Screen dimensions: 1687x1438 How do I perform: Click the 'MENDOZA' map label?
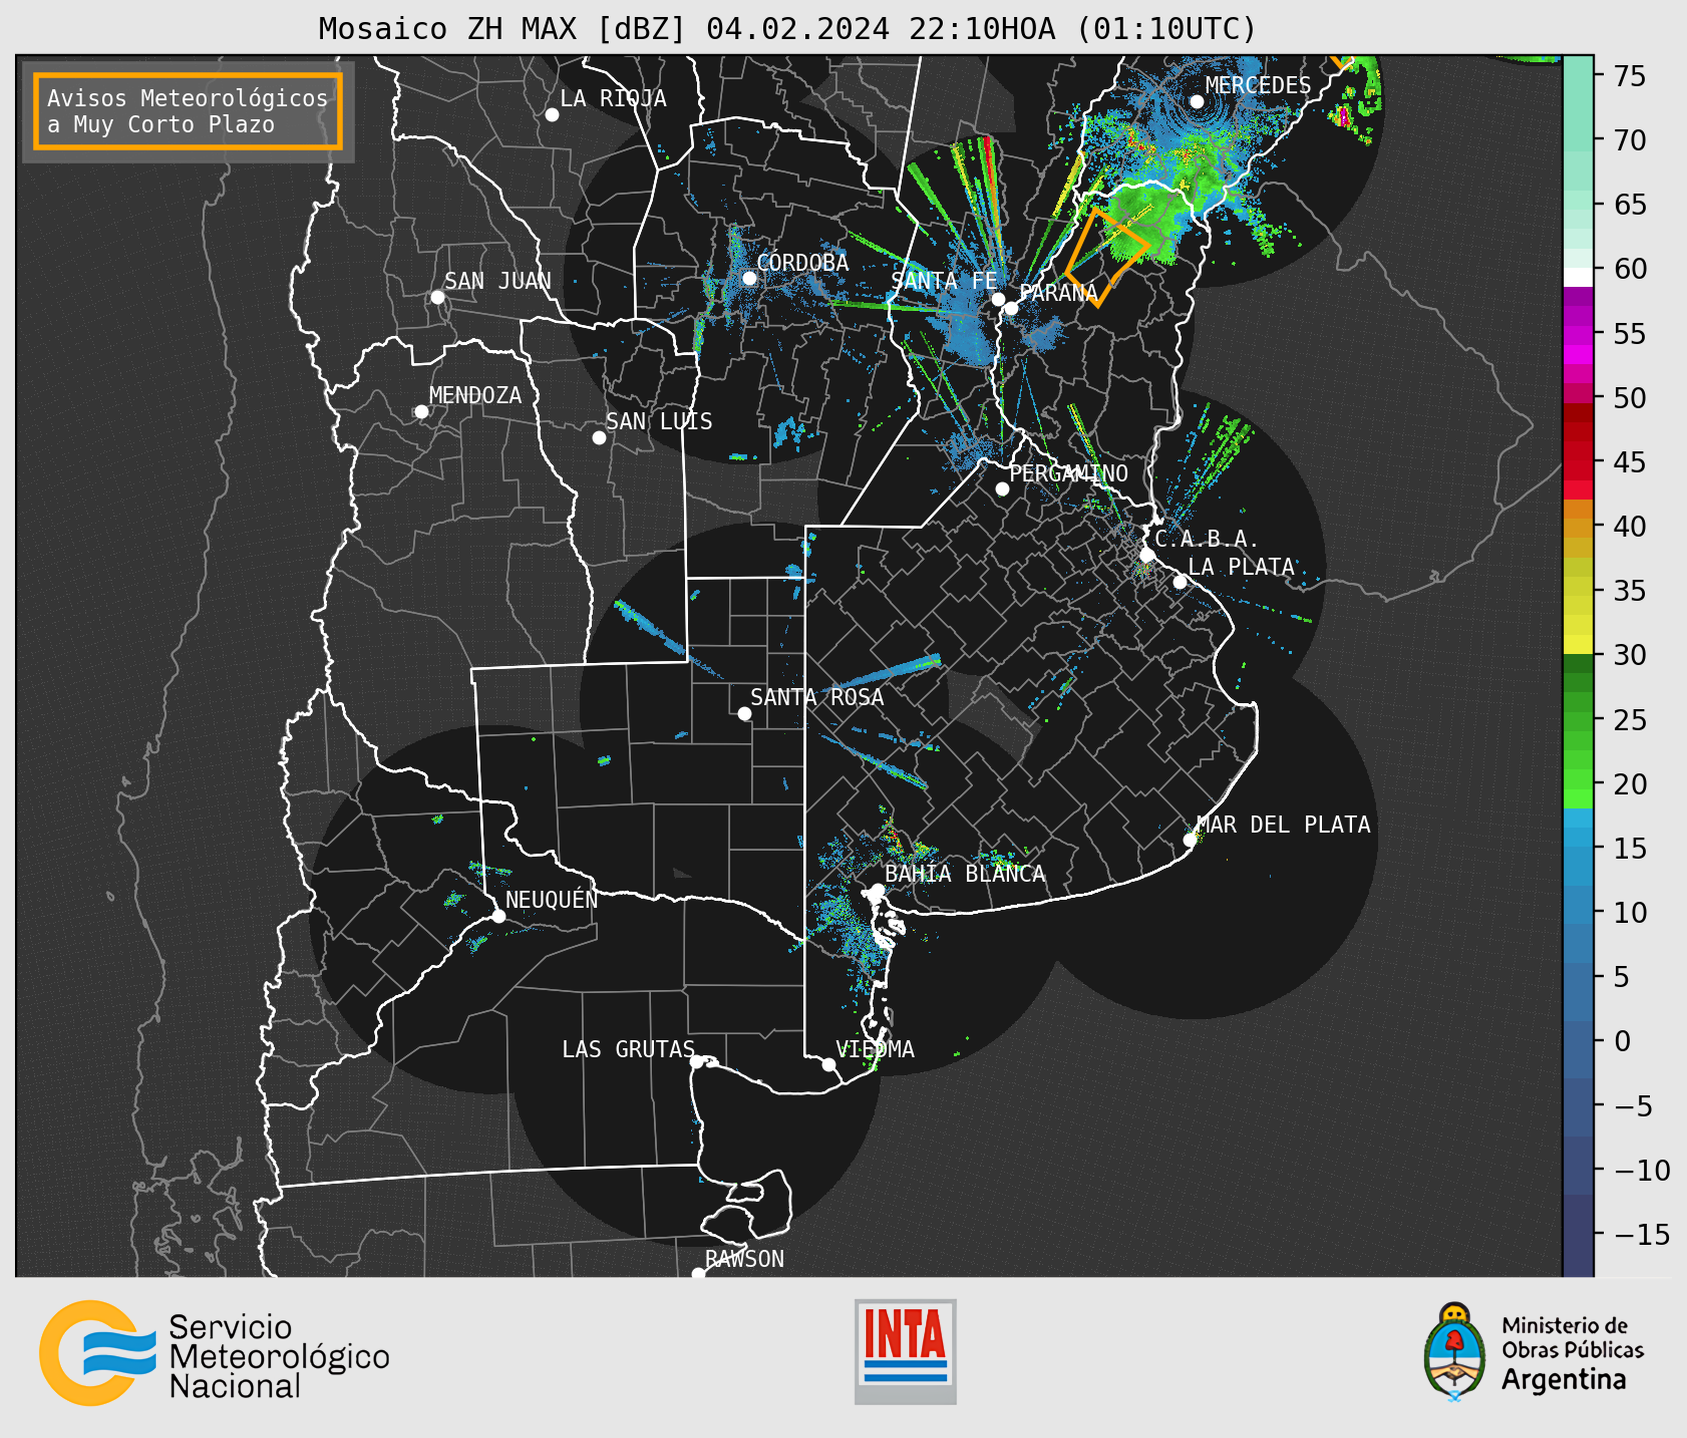tap(476, 396)
